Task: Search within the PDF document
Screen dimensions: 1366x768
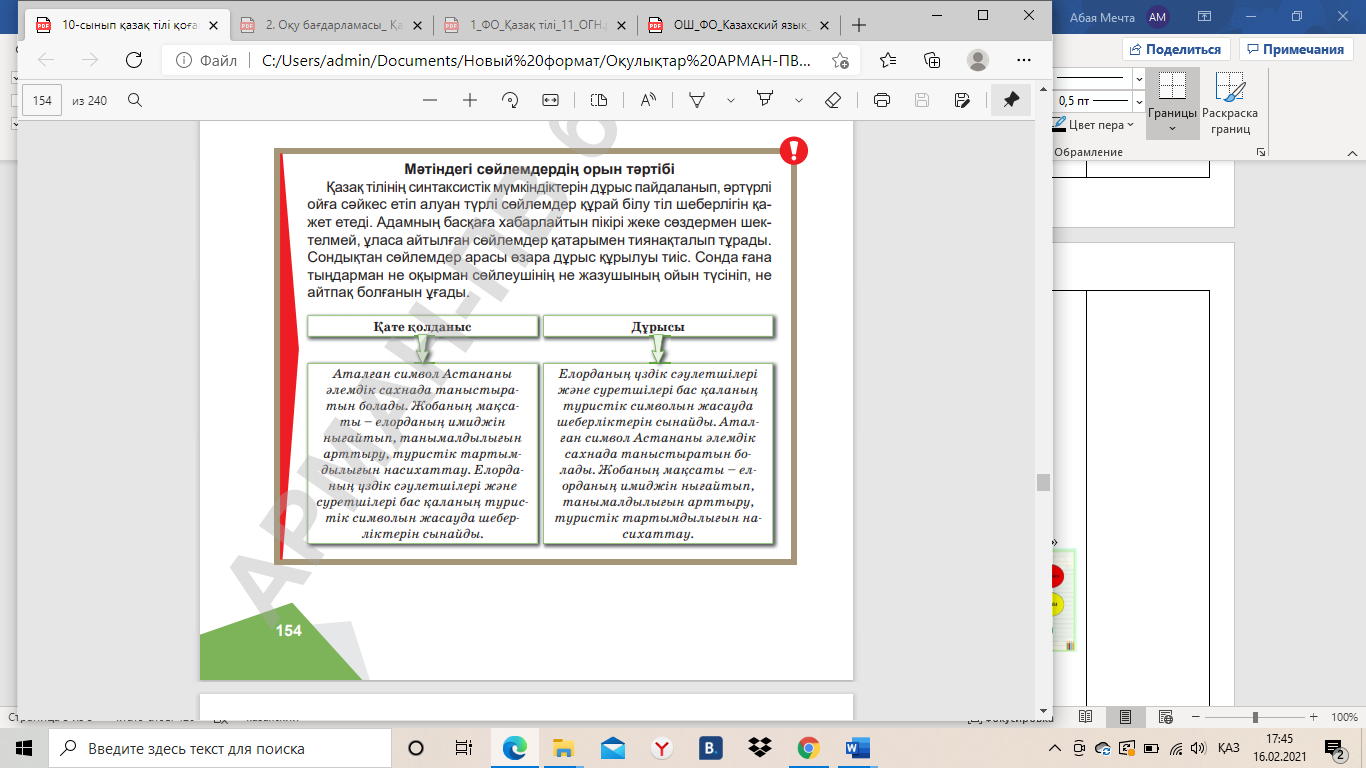Action: click(x=135, y=100)
